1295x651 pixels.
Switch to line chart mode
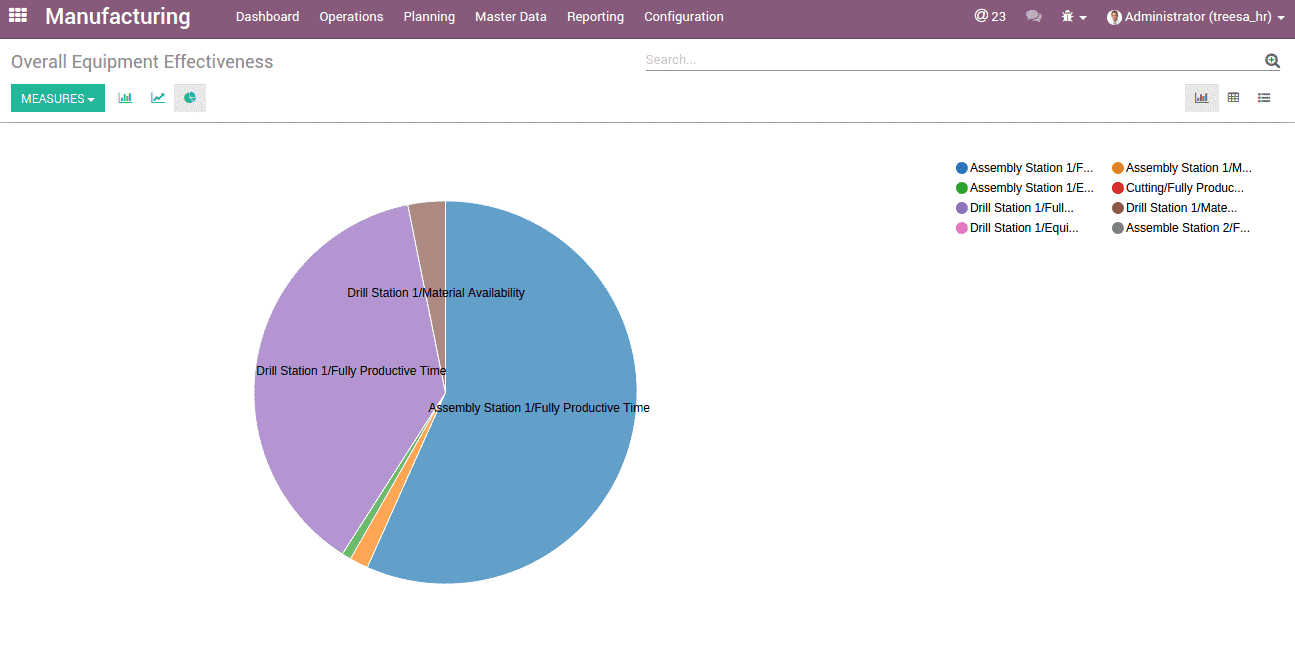(x=158, y=98)
